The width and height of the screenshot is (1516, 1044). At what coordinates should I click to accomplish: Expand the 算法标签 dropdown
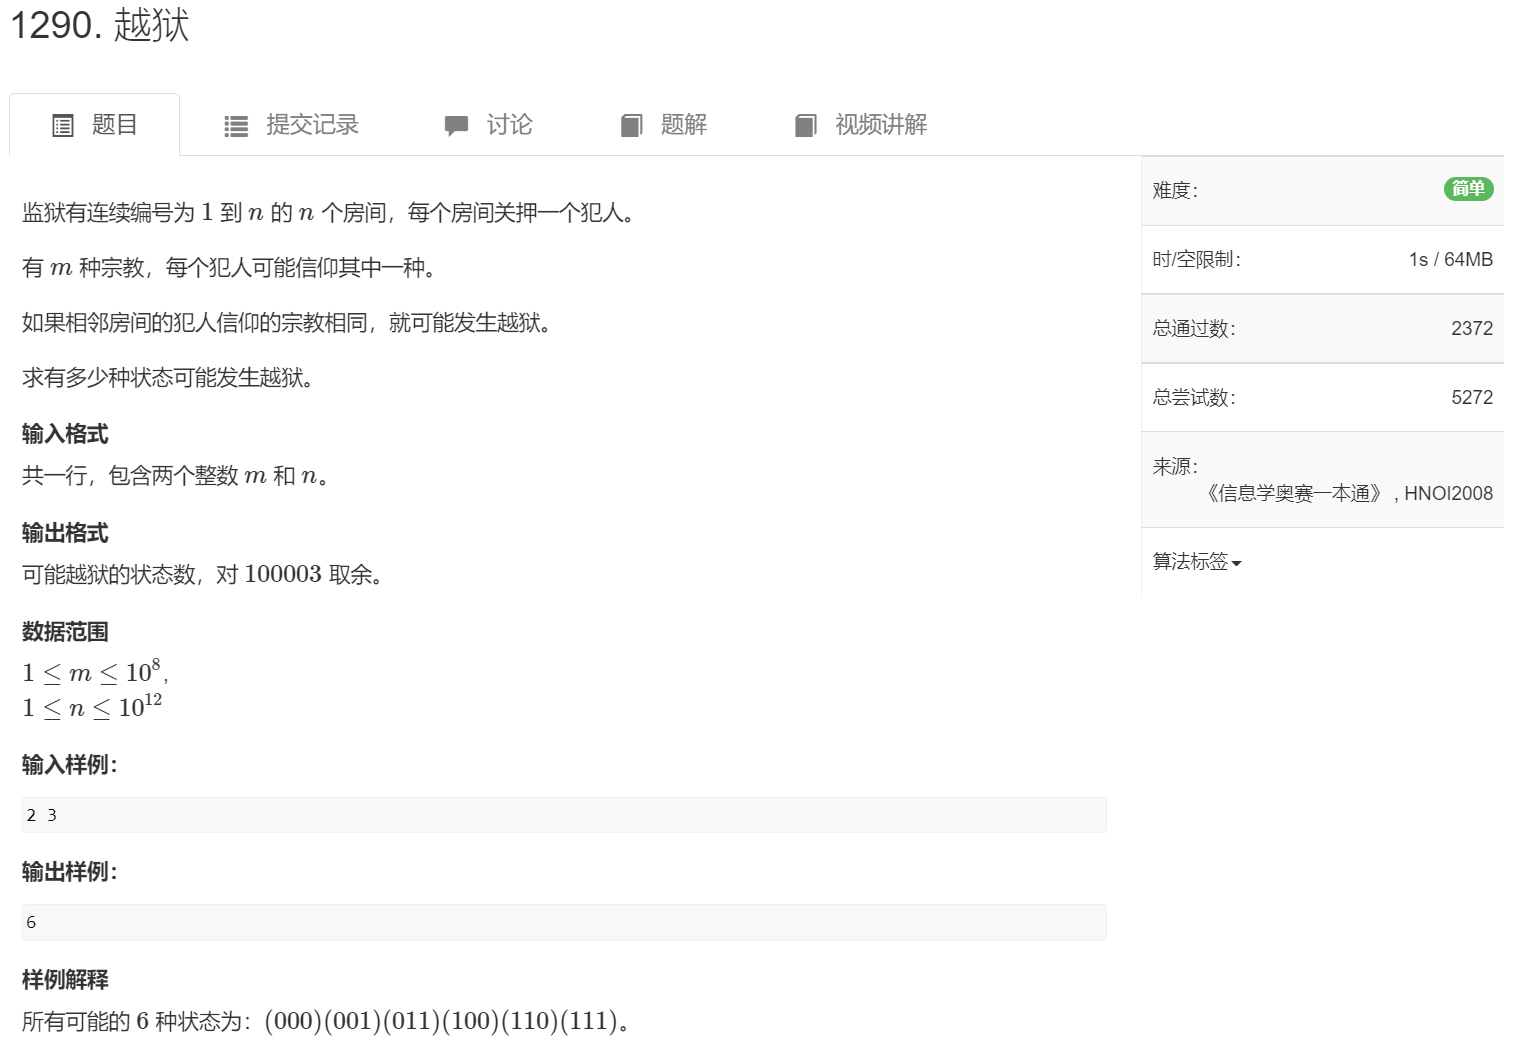(x=1197, y=562)
